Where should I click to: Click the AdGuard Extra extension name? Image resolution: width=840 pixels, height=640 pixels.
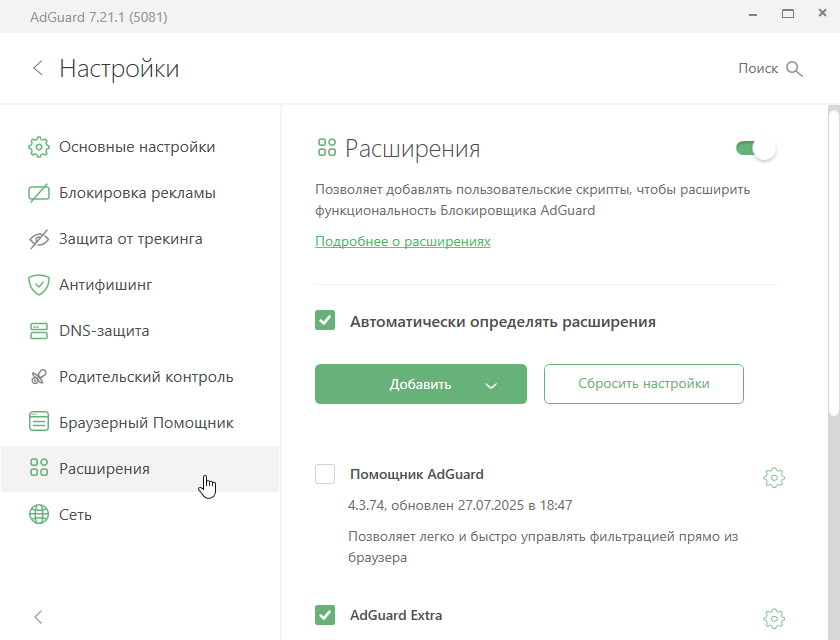[396, 615]
